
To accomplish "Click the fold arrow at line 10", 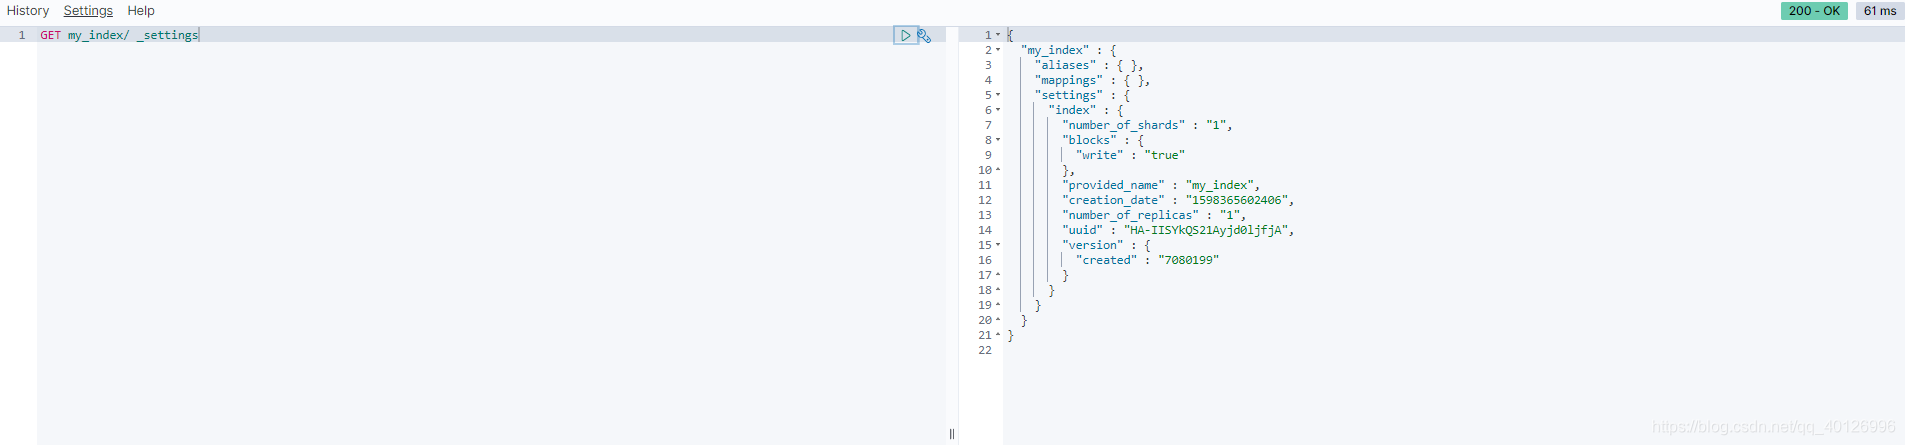I will click(x=998, y=170).
